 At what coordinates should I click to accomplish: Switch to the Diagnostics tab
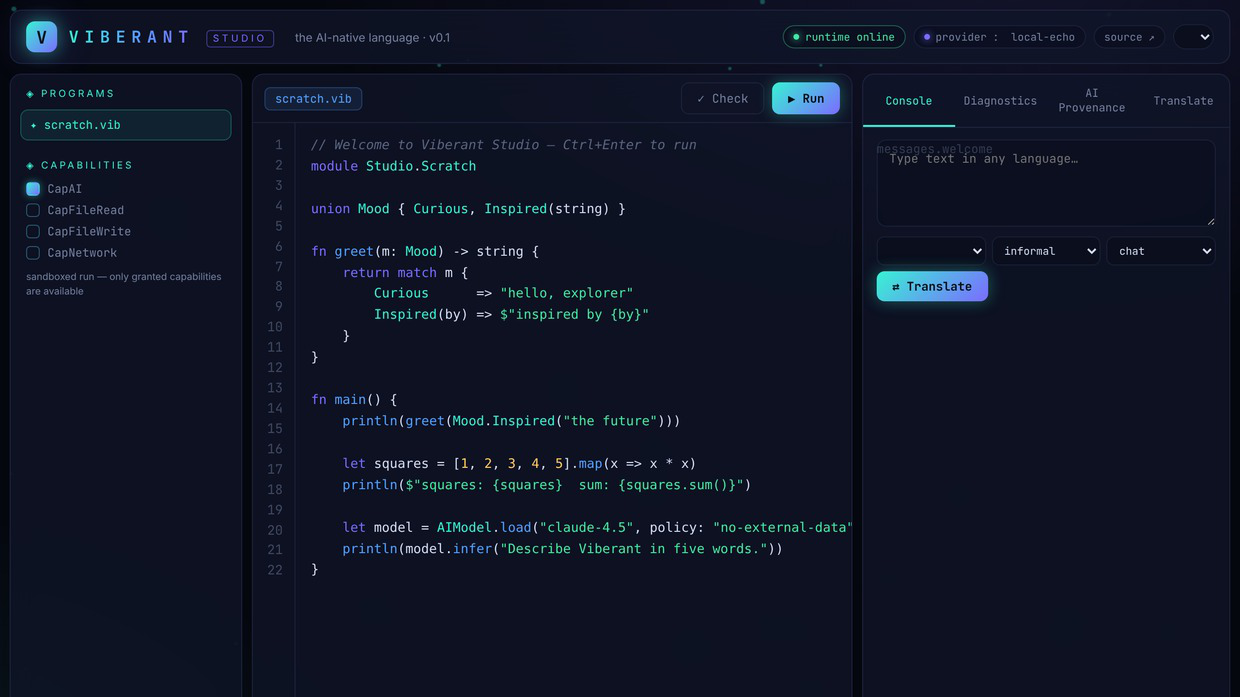coord(1000,101)
